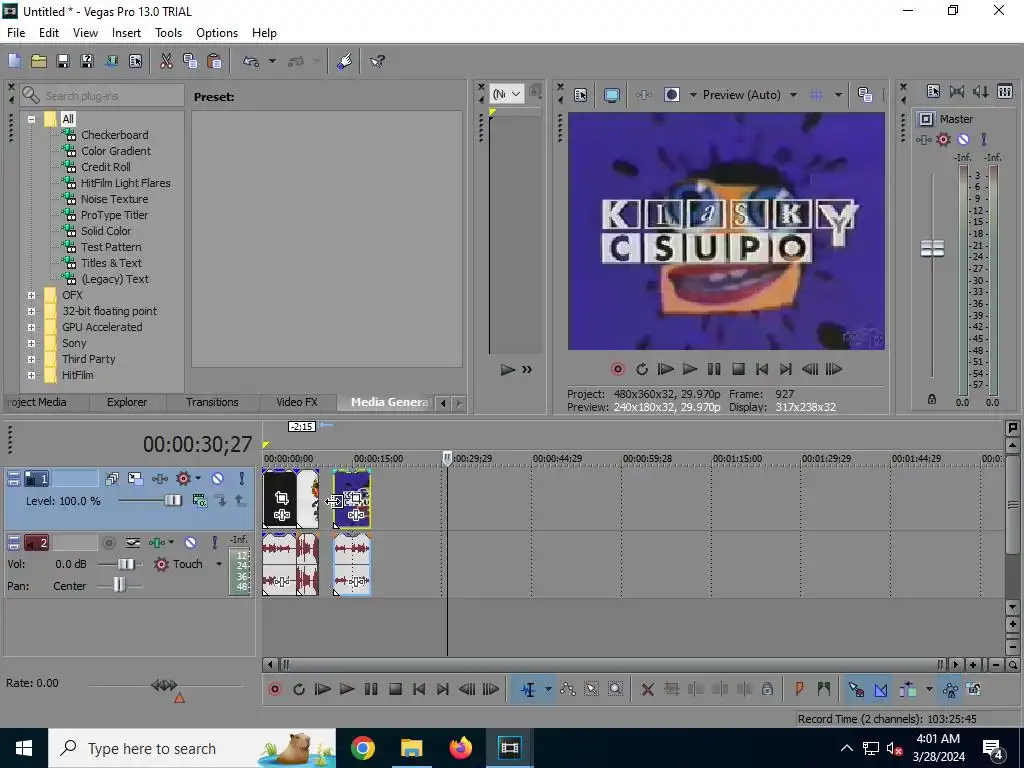Switch to the Explorer tab
Screen dimensions: 1024x768
point(127,402)
